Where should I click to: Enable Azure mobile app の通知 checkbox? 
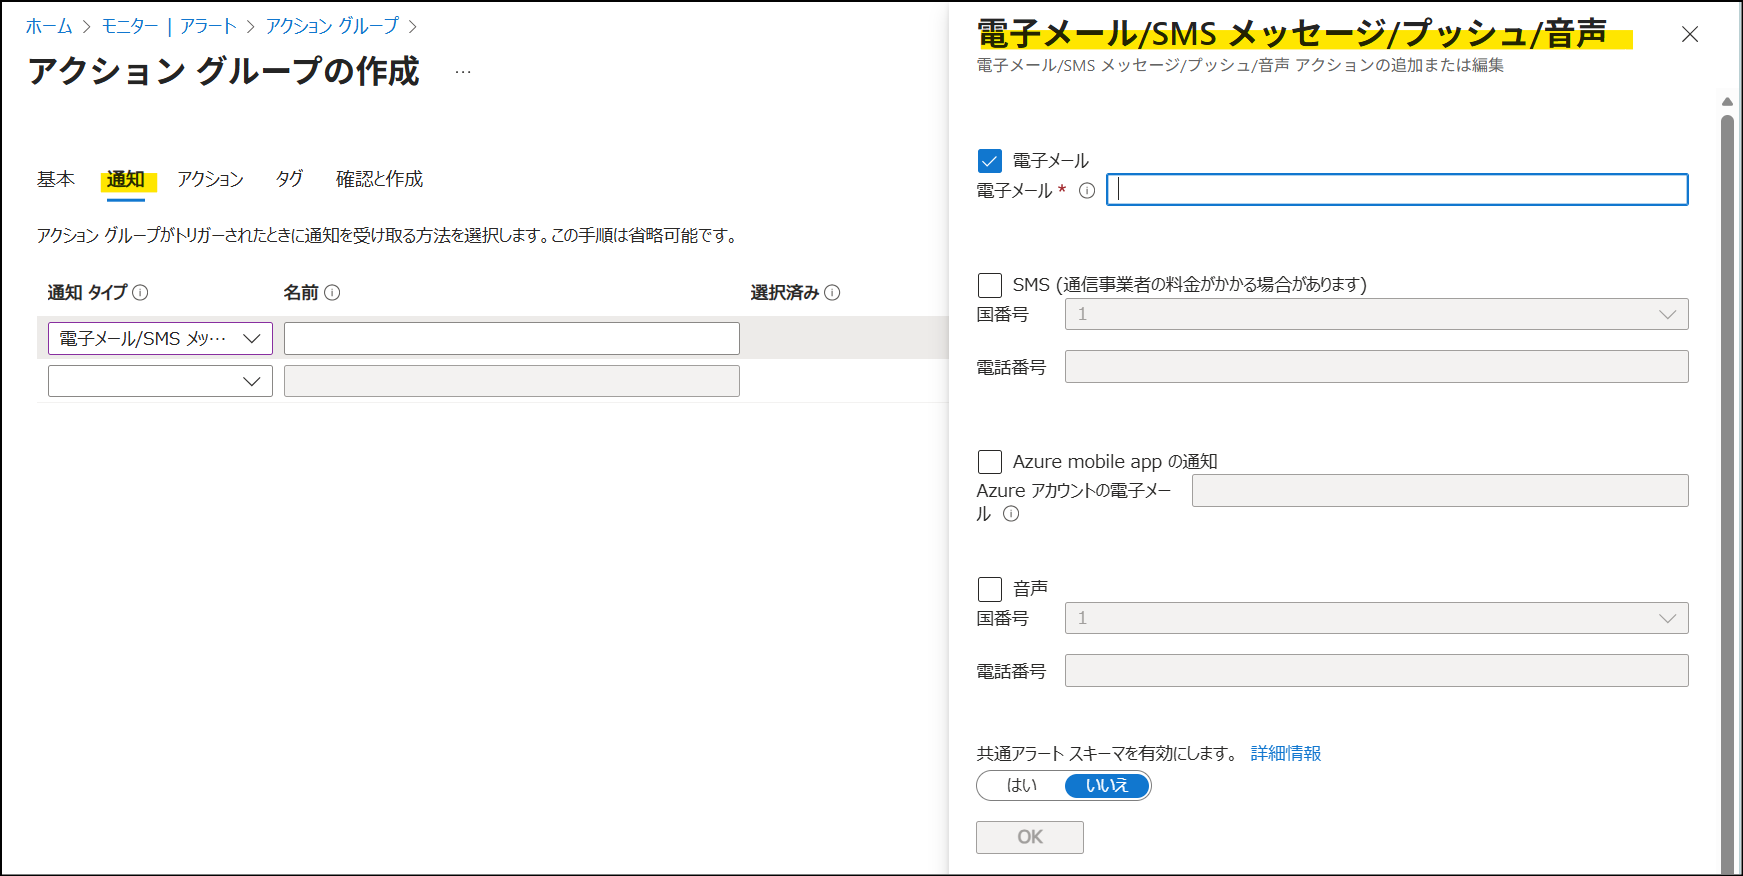pos(989,462)
